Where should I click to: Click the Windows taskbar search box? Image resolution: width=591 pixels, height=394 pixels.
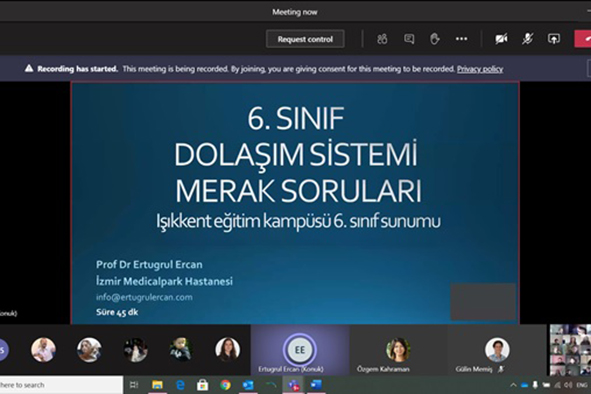[x=61, y=385]
